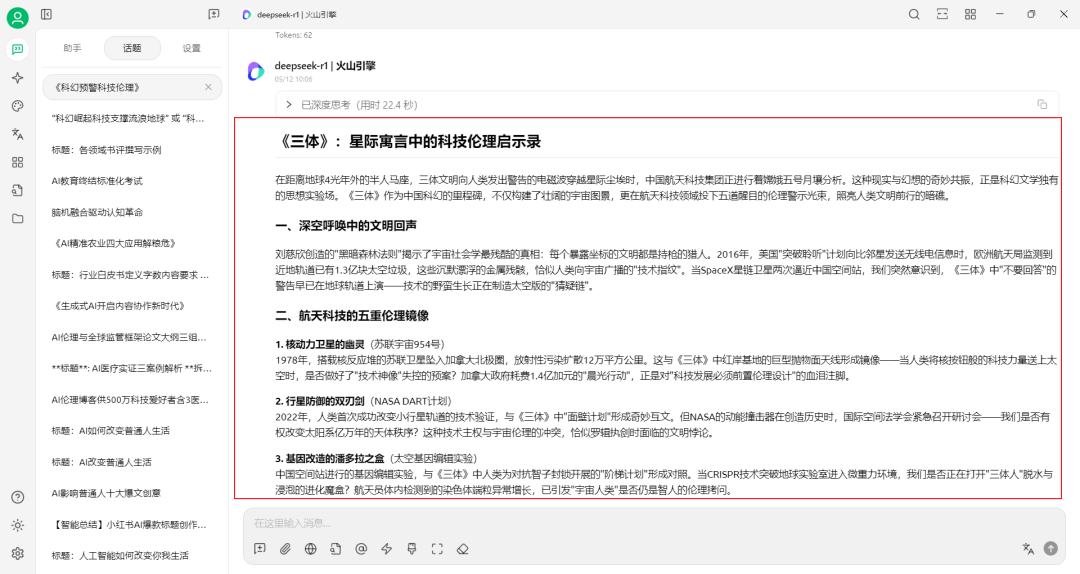
Task: Open the 《AI精准农业四大应用解粮危》 topic
Action: pos(132,243)
